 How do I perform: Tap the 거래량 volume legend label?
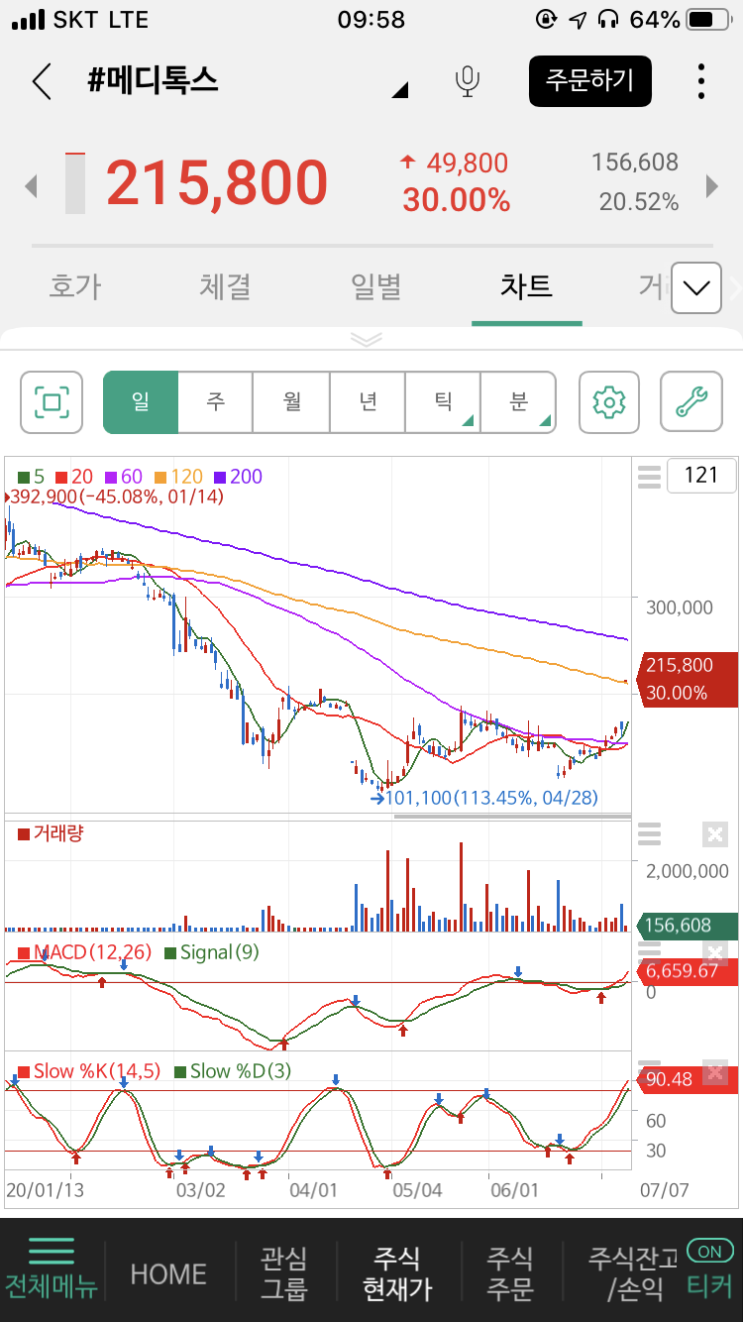click(50, 832)
